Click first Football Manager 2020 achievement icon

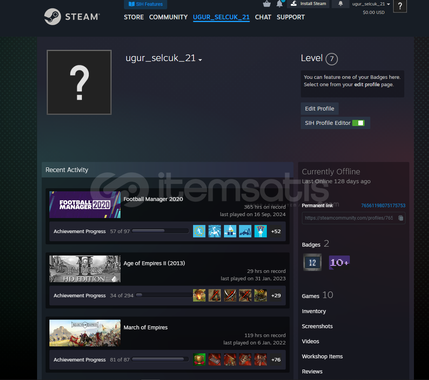199,231
